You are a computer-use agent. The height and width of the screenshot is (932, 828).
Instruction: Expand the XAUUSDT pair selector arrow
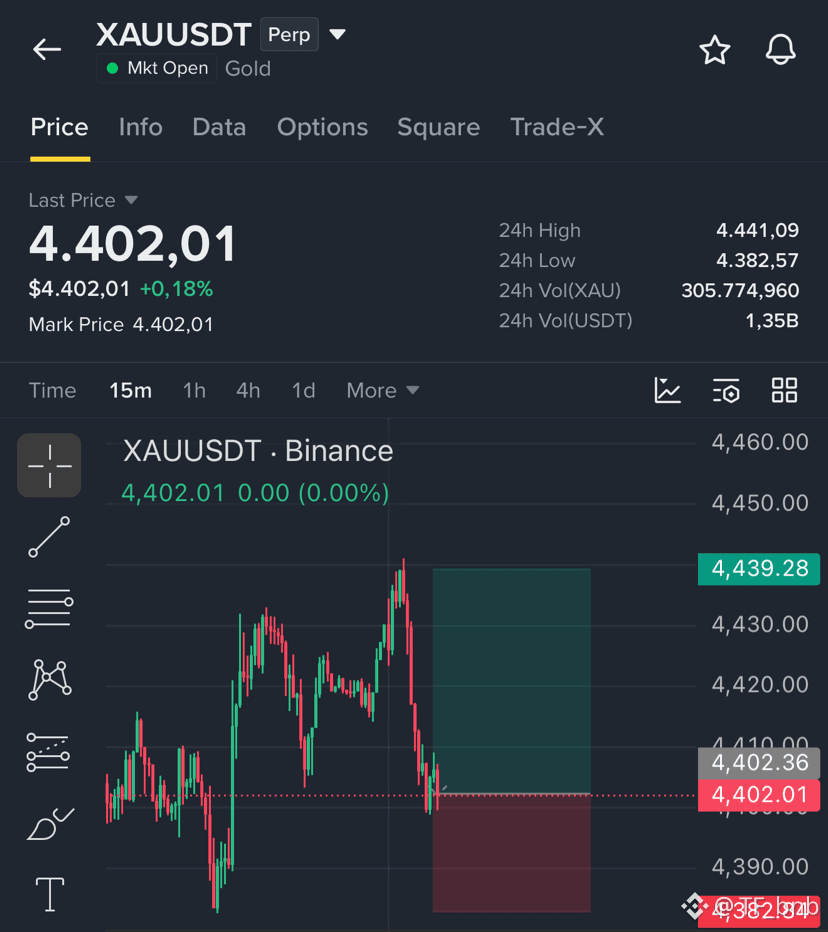337,34
